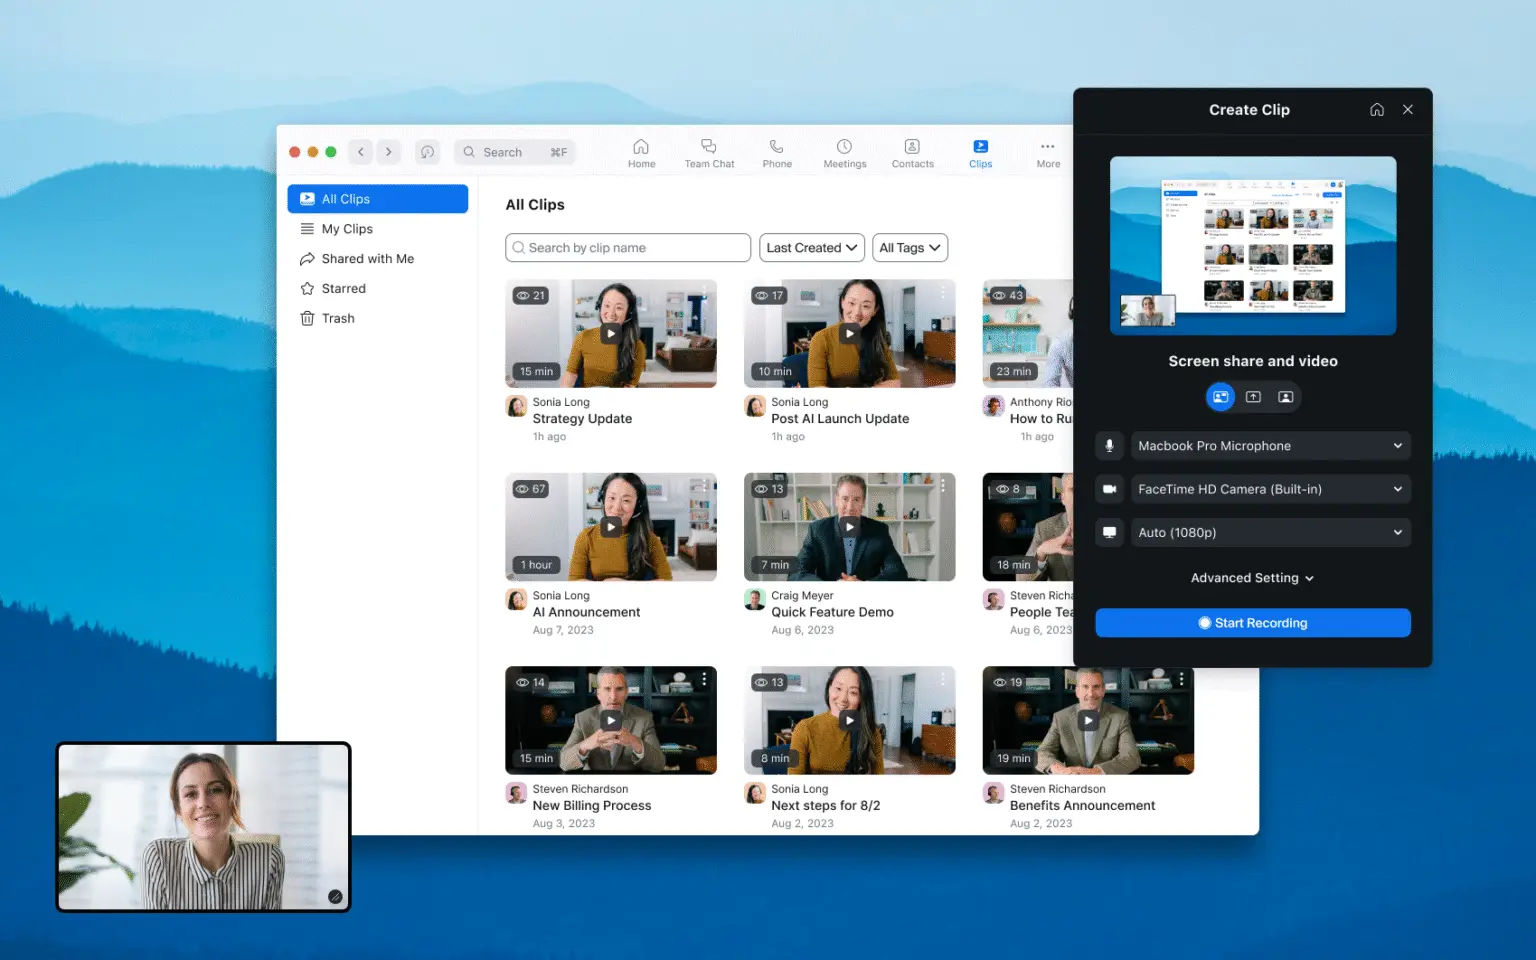The width and height of the screenshot is (1536, 960).
Task: Expand the All Tags filter dropdown
Action: 909,248
